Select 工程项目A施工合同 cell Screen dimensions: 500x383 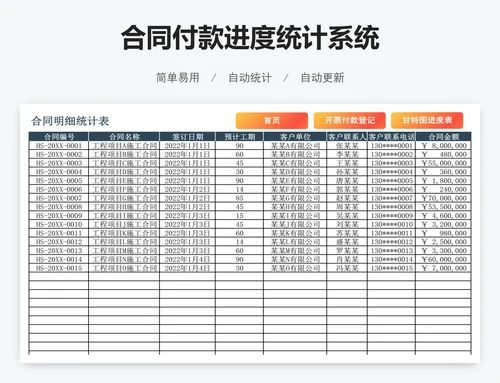pos(124,146)
